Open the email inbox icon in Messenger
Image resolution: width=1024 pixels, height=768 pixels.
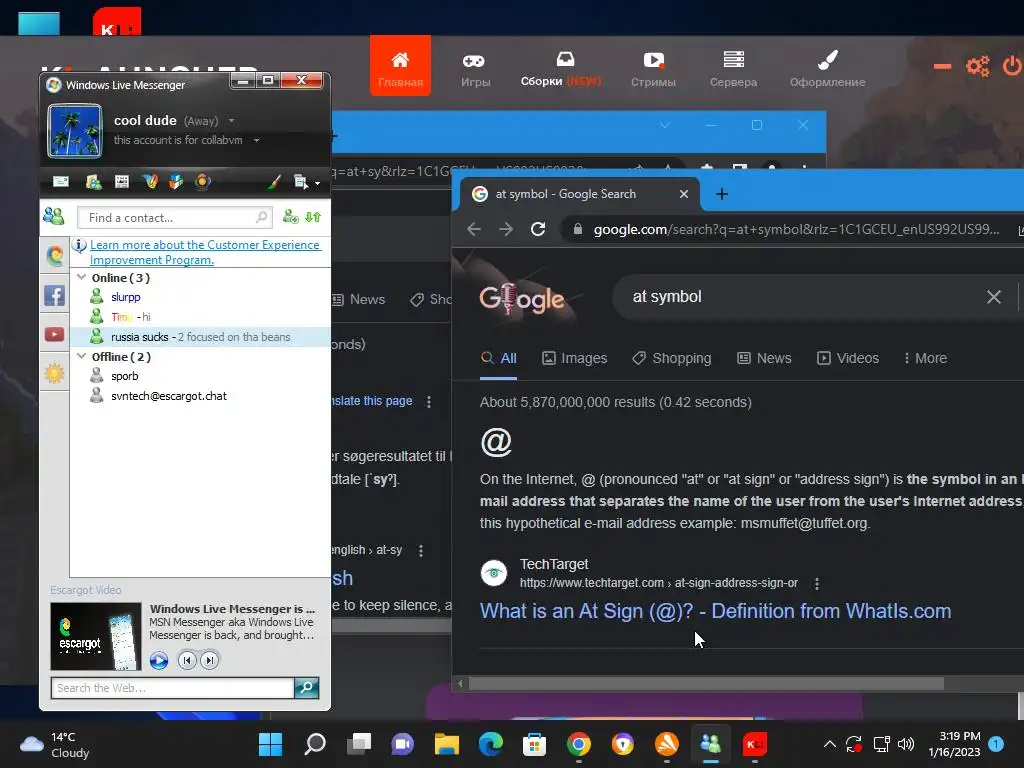click(61, 182)
